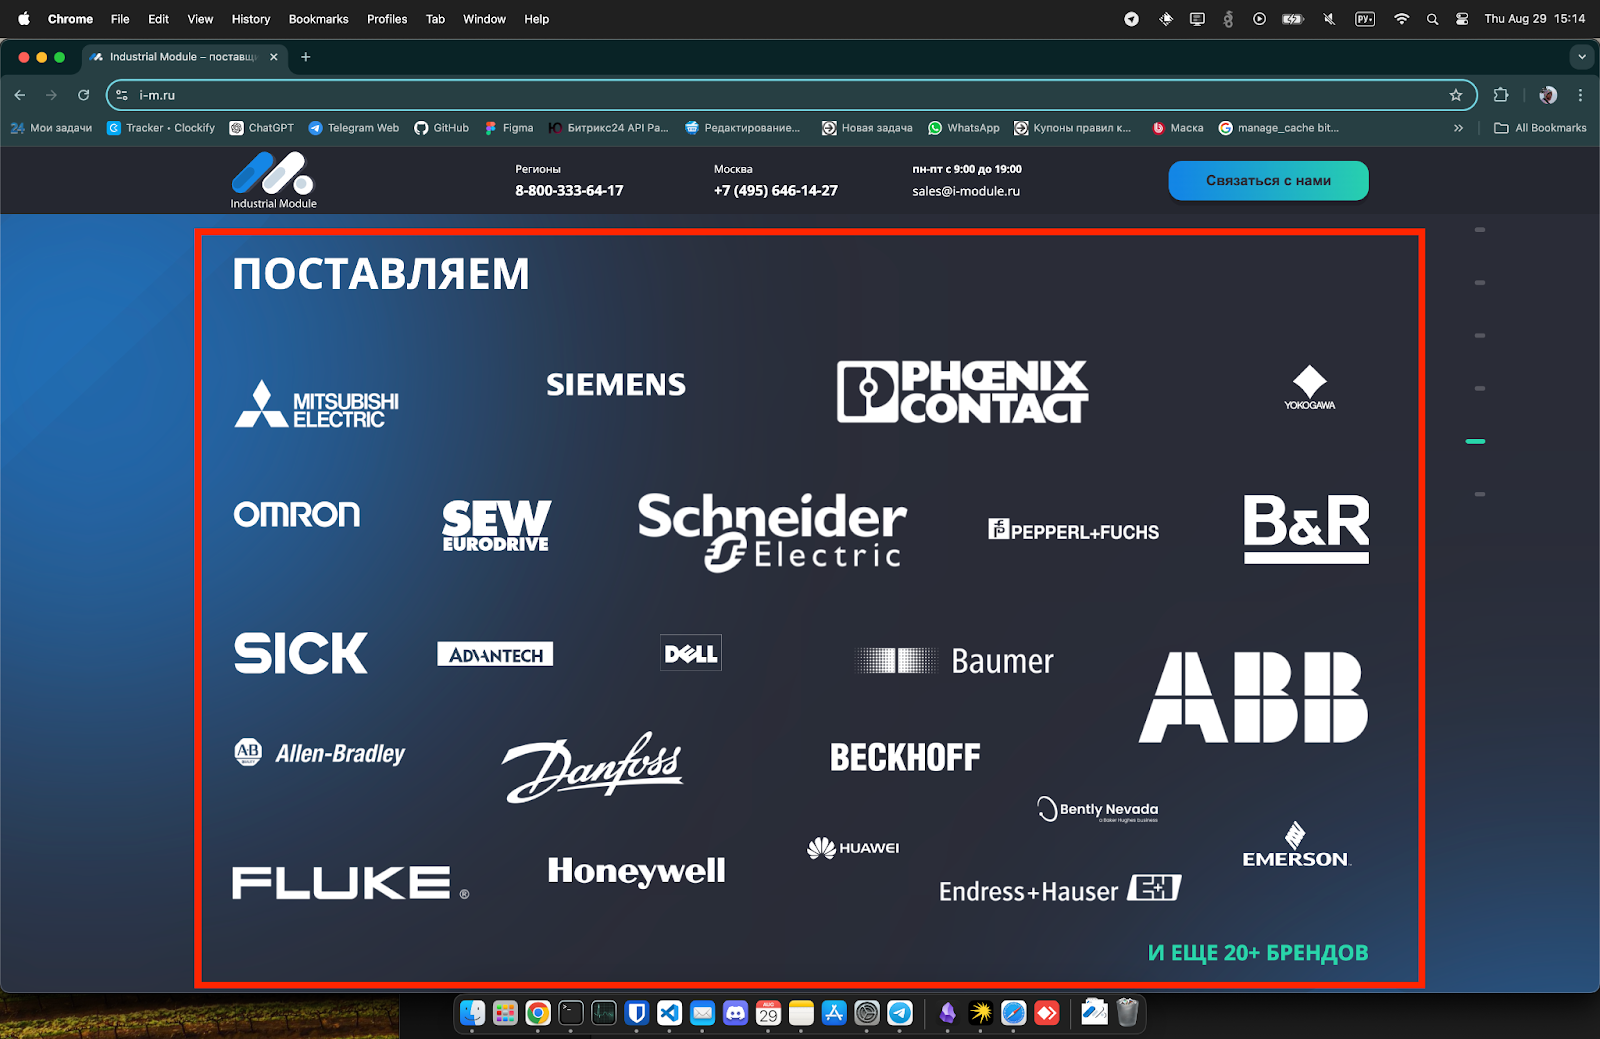
Task: Click the Schneider Electric logo
Action: [x=772, y=532]
